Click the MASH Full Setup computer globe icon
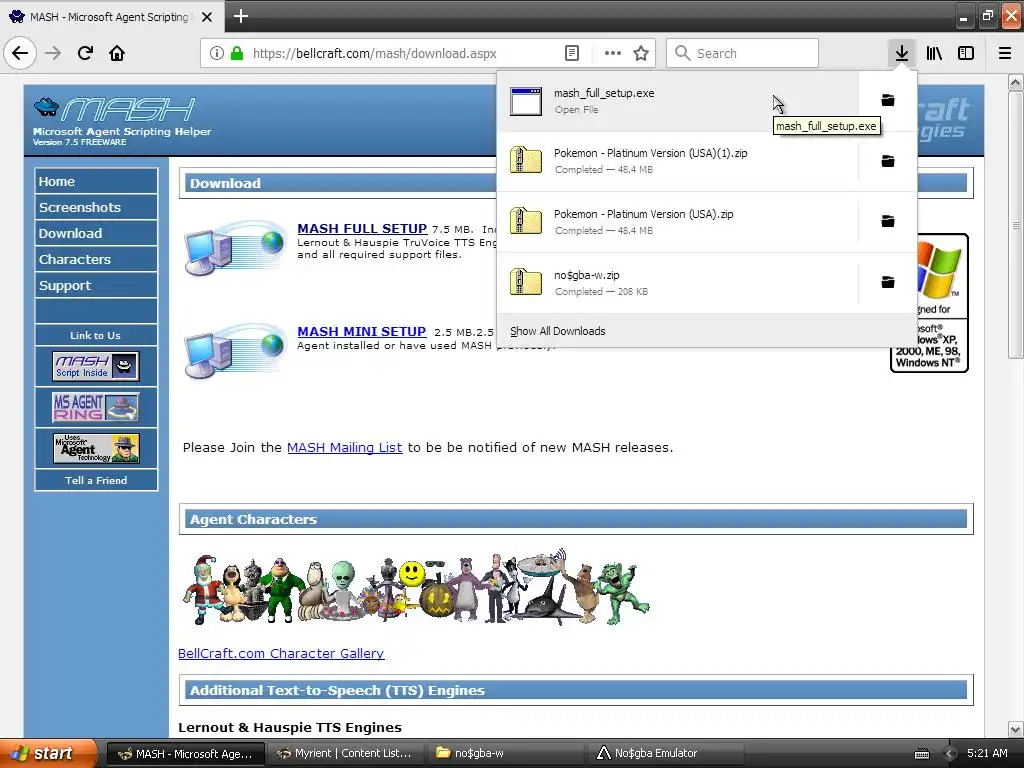 (x=235, y=246)
